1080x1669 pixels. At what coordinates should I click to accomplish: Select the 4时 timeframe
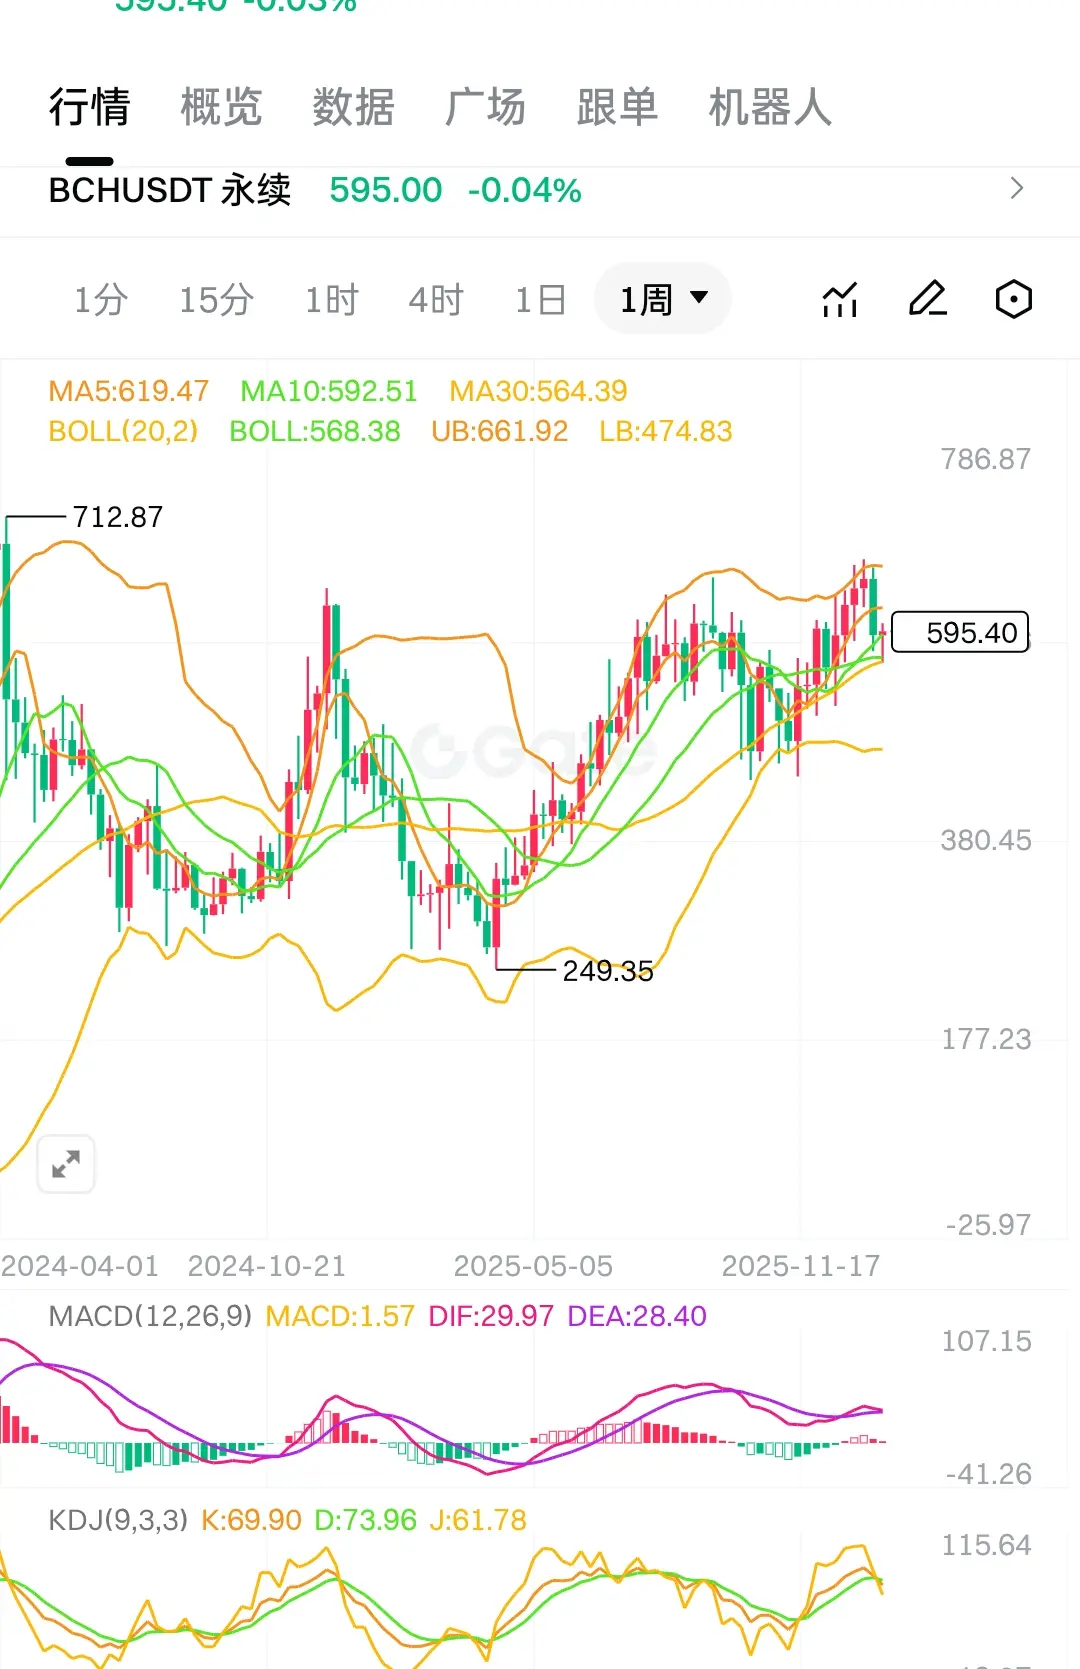coord(436,299)
